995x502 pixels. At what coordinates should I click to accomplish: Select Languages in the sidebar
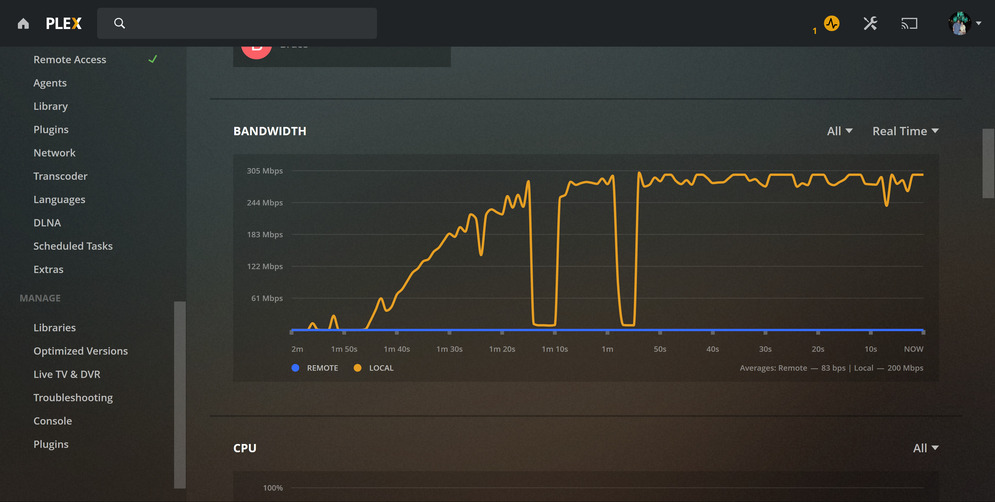(59, 199)
